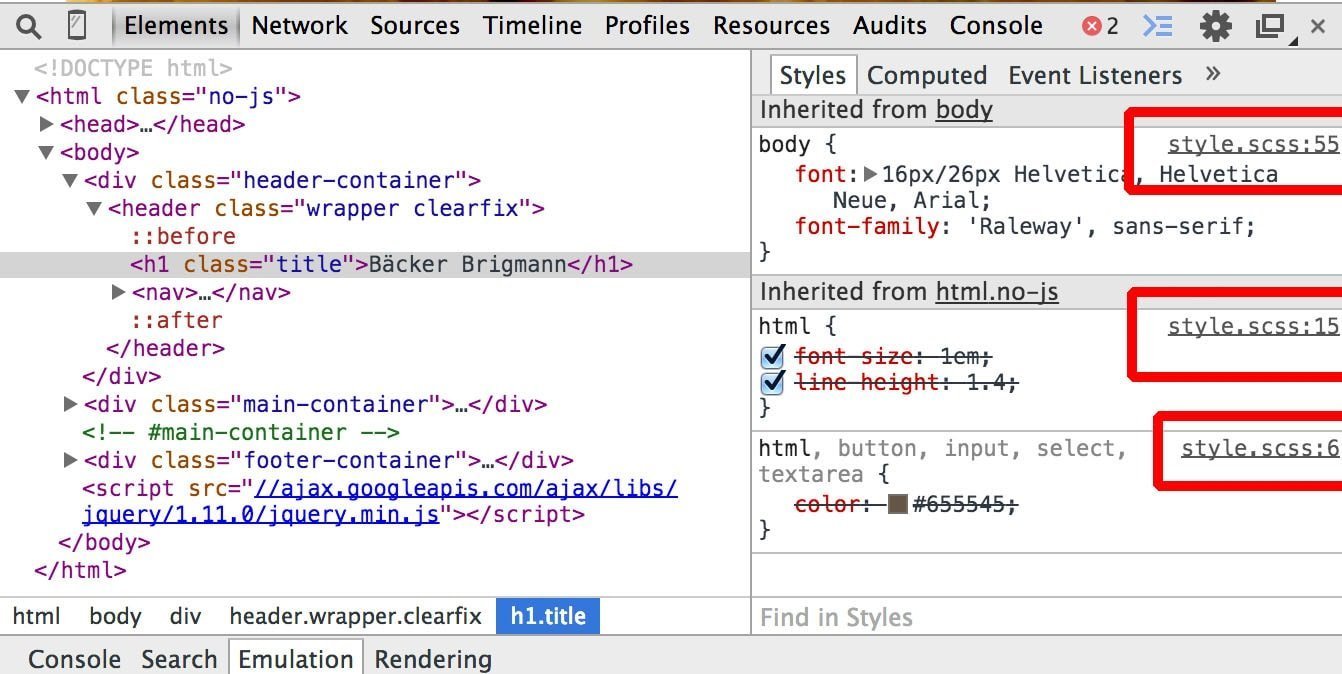Select the DOCTYPE html line

[133, 69]
